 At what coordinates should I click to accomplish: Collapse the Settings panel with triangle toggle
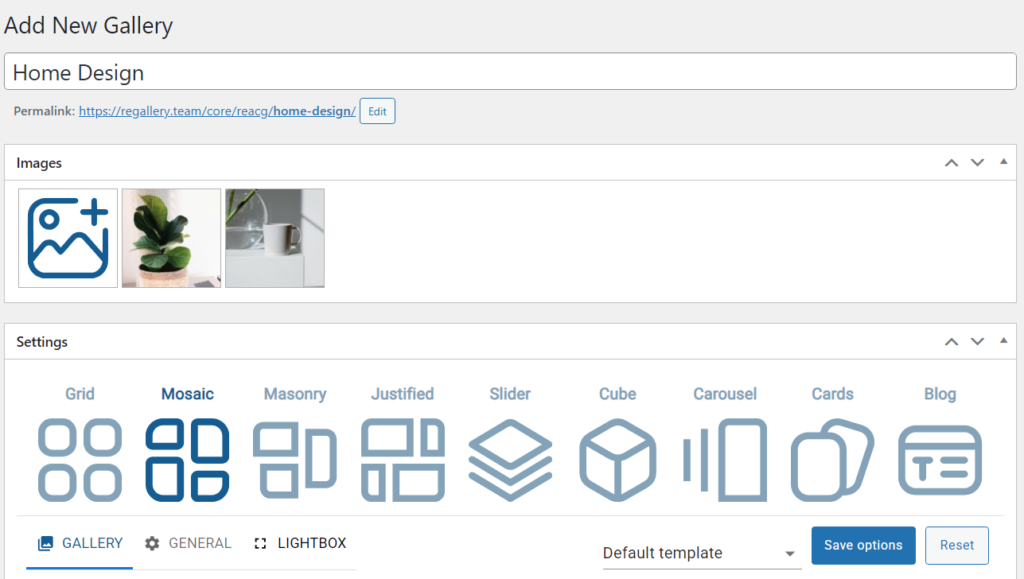tap(1003, 342)
